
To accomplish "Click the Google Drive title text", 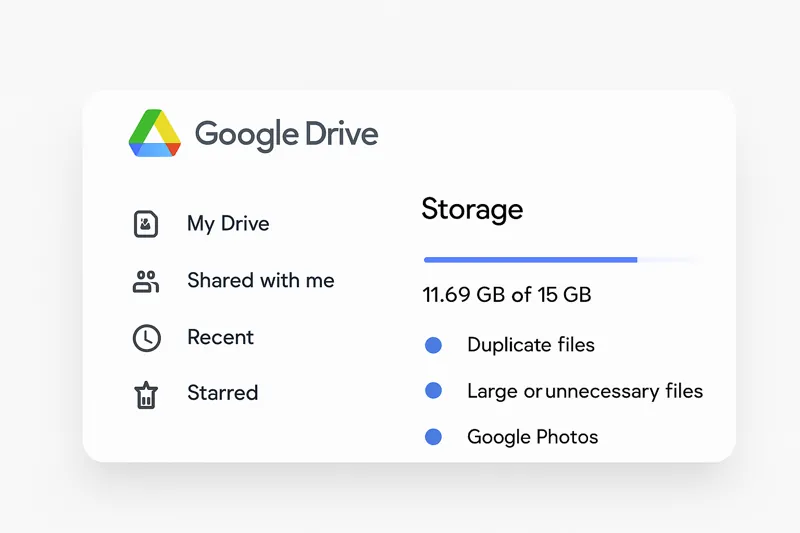I will pyautogui.click(x=286, y=135).
